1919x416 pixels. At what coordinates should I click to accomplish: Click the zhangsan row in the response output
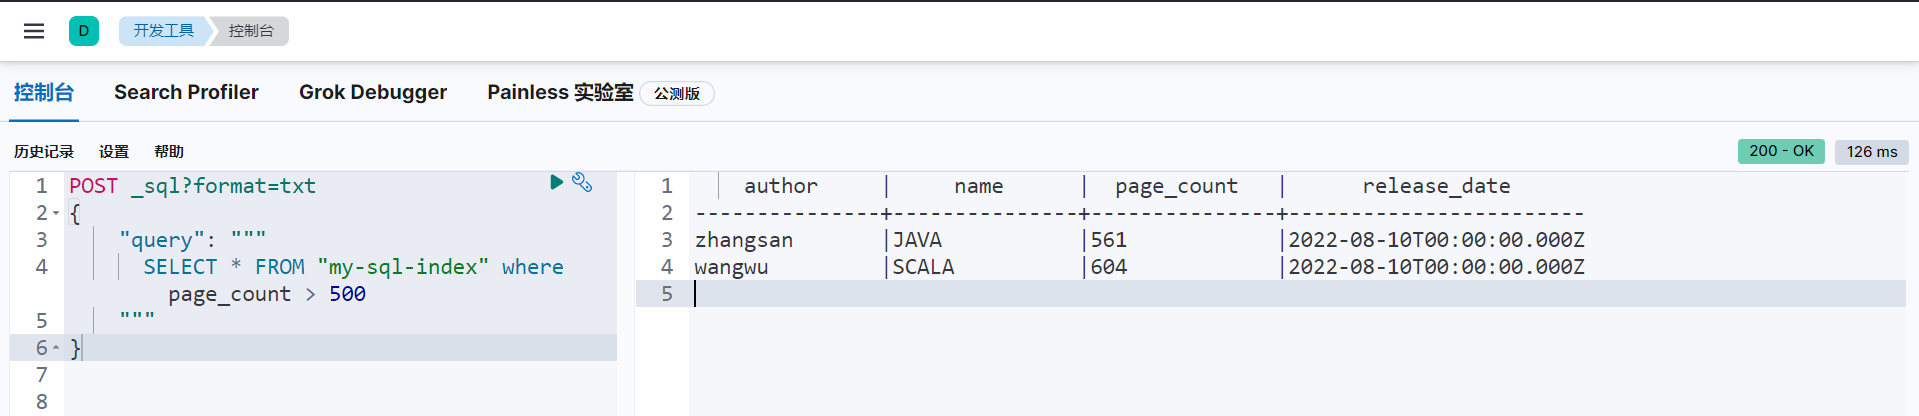(744, 240)
